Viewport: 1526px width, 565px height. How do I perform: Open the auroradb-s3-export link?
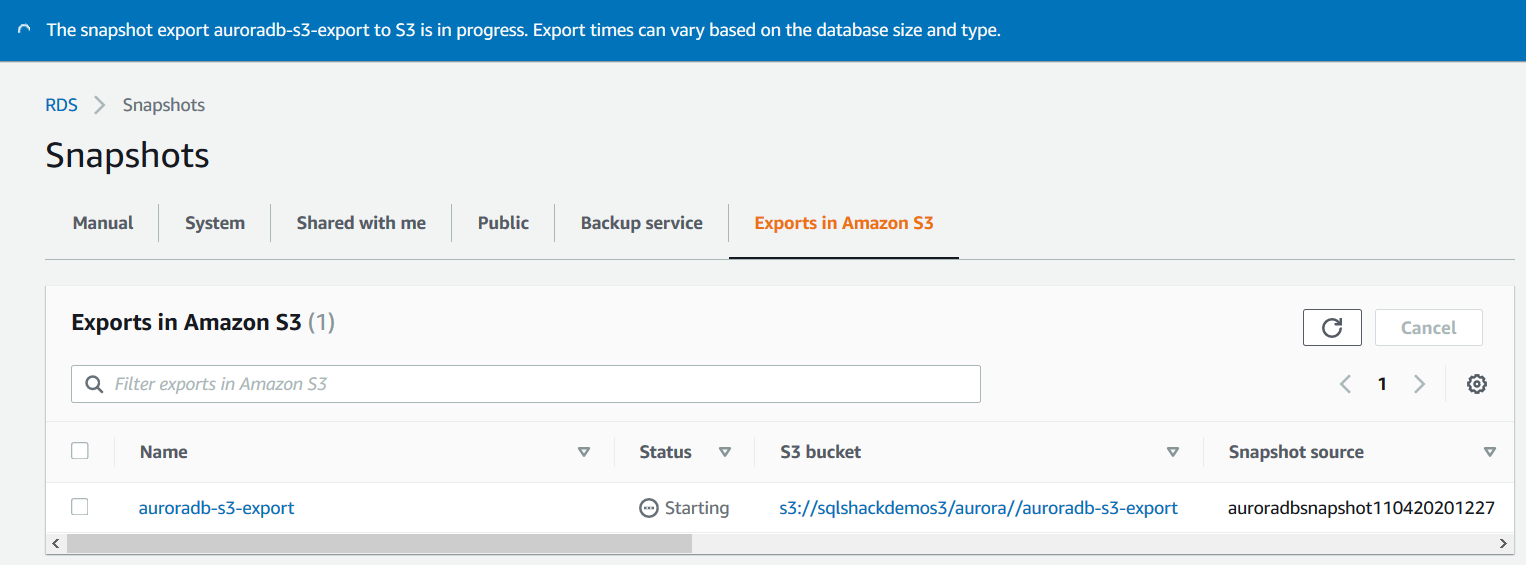coord(216,508)
